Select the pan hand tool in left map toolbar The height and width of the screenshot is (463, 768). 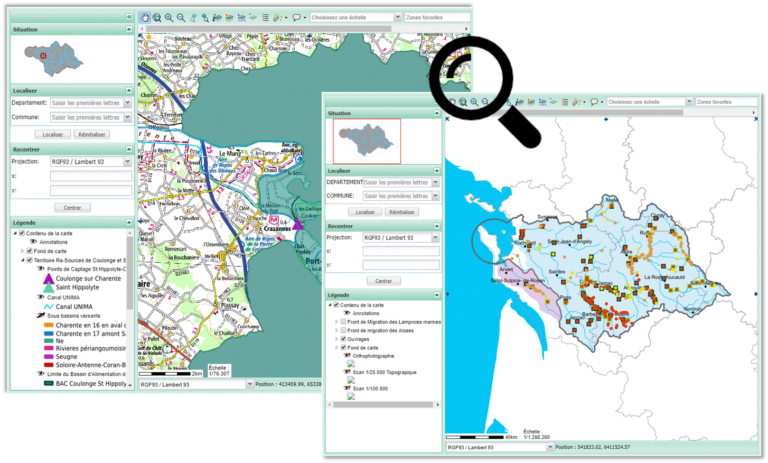[x=144, y=17]
